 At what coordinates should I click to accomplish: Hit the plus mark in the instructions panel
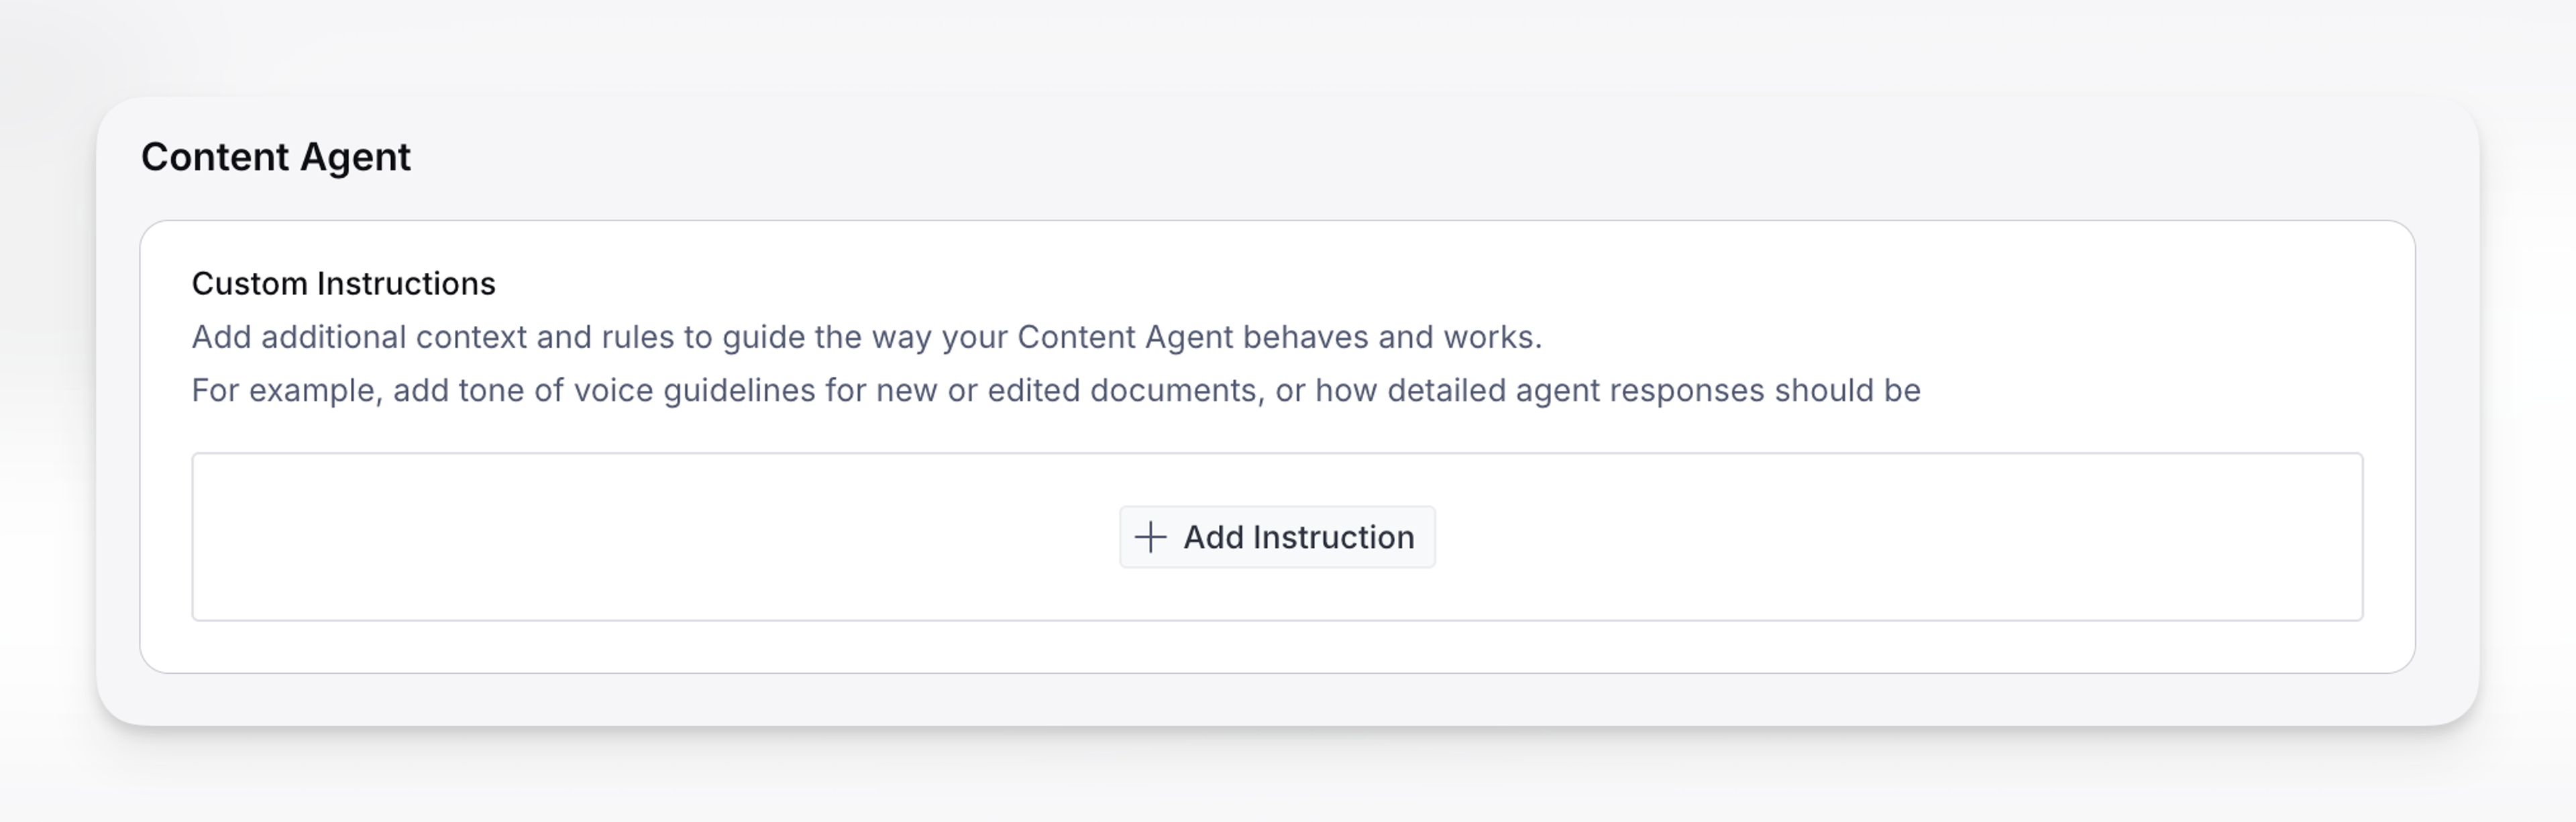click(x=1150, y=537)
